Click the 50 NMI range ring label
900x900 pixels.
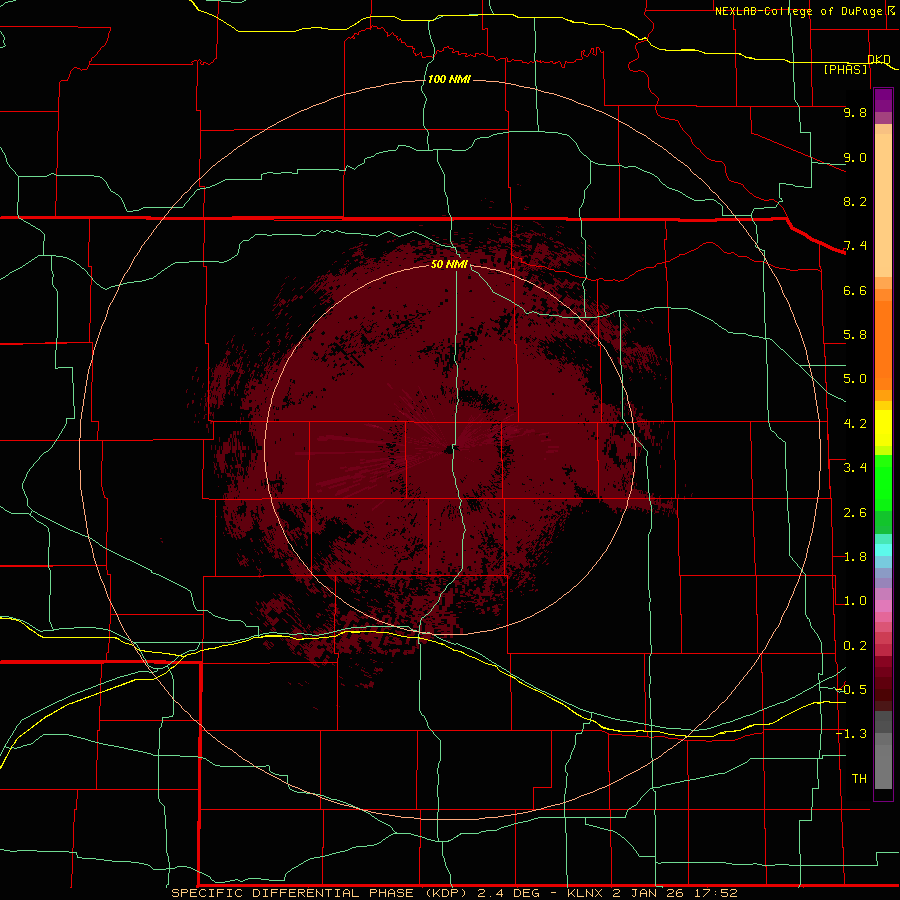tap(449, 264)
